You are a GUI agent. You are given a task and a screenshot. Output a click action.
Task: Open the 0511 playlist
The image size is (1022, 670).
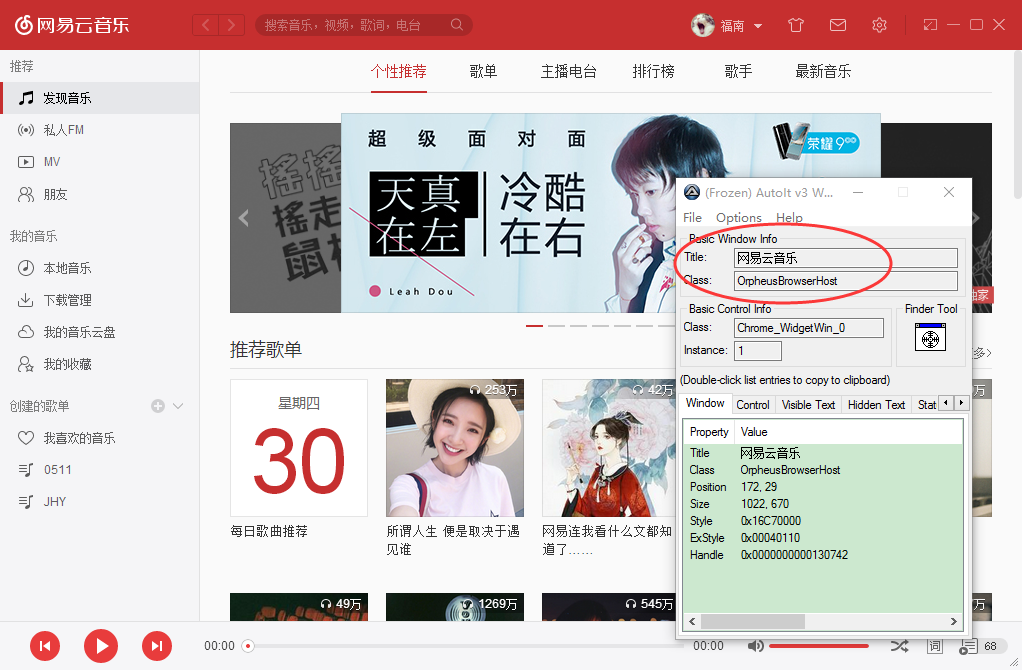click(100, 469)
